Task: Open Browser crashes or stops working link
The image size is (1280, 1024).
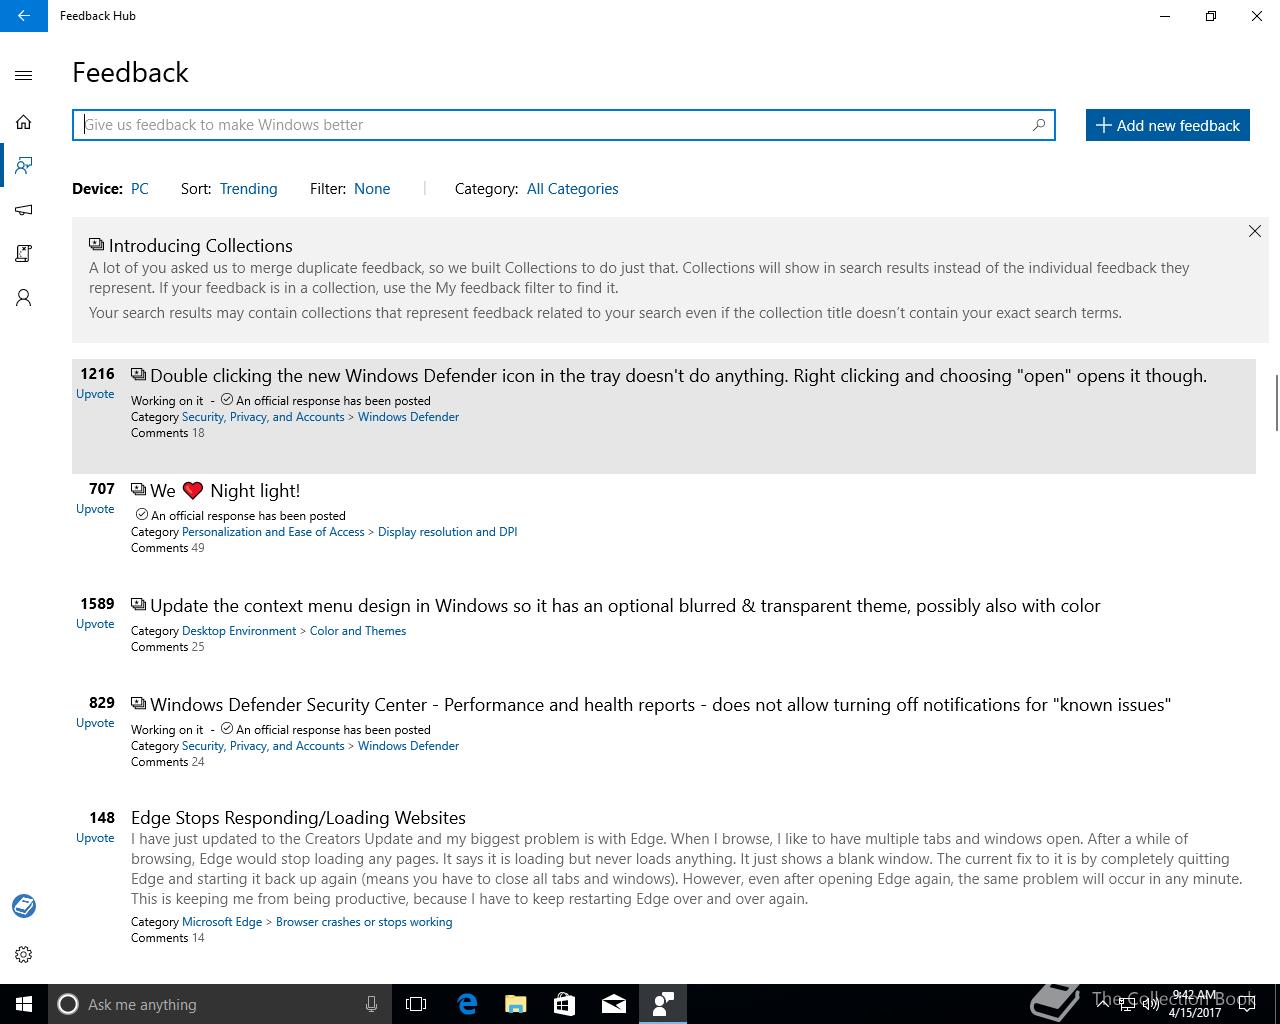Action: coord(364,922)
